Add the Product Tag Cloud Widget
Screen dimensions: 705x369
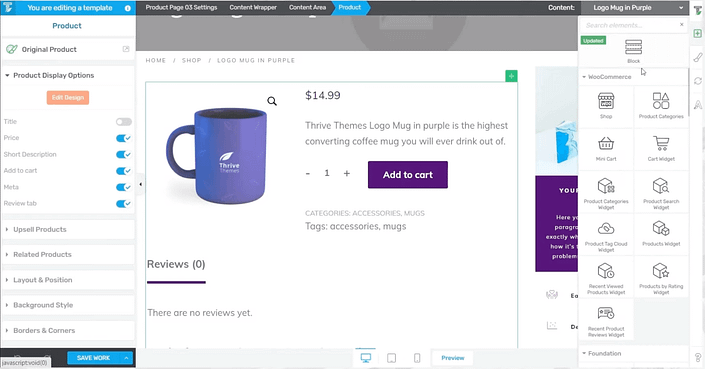click(x=606, y=235)
